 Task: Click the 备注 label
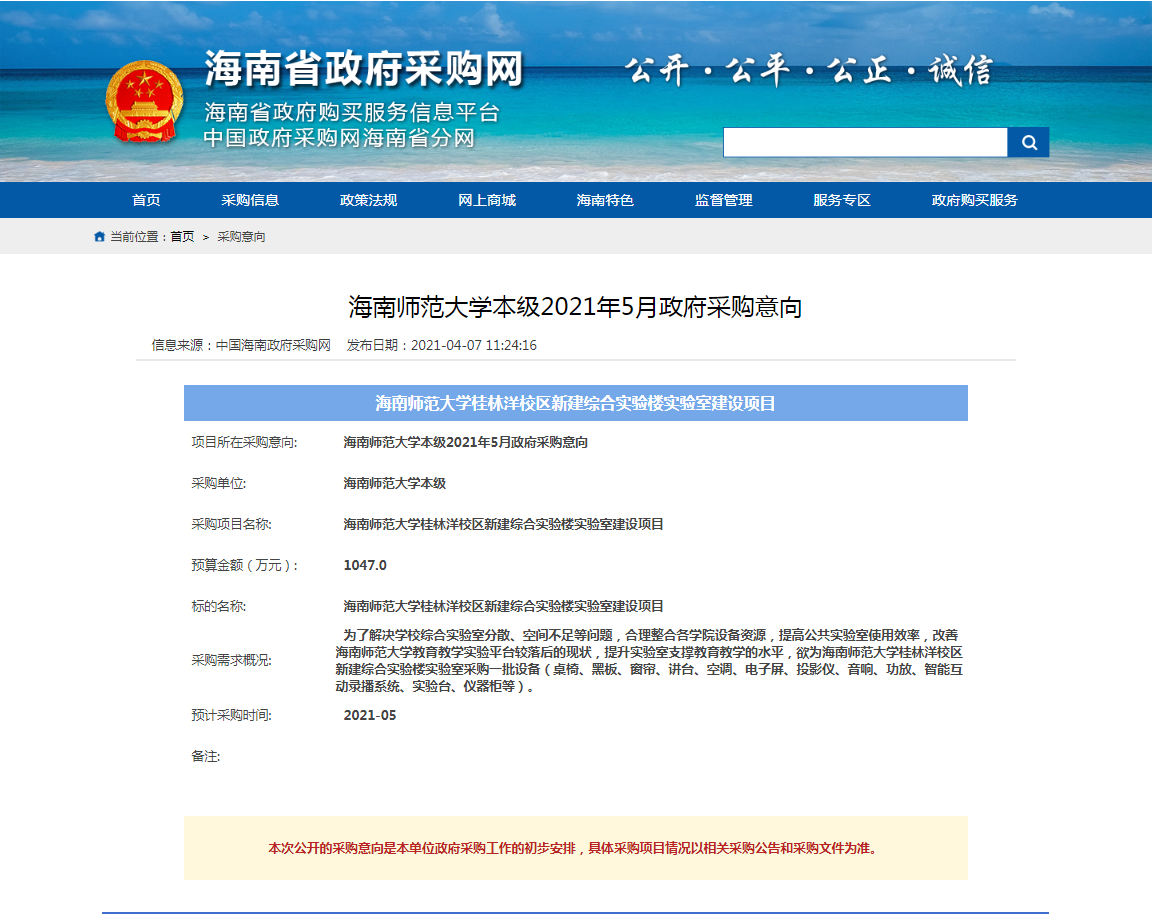(x=206, y=756)
